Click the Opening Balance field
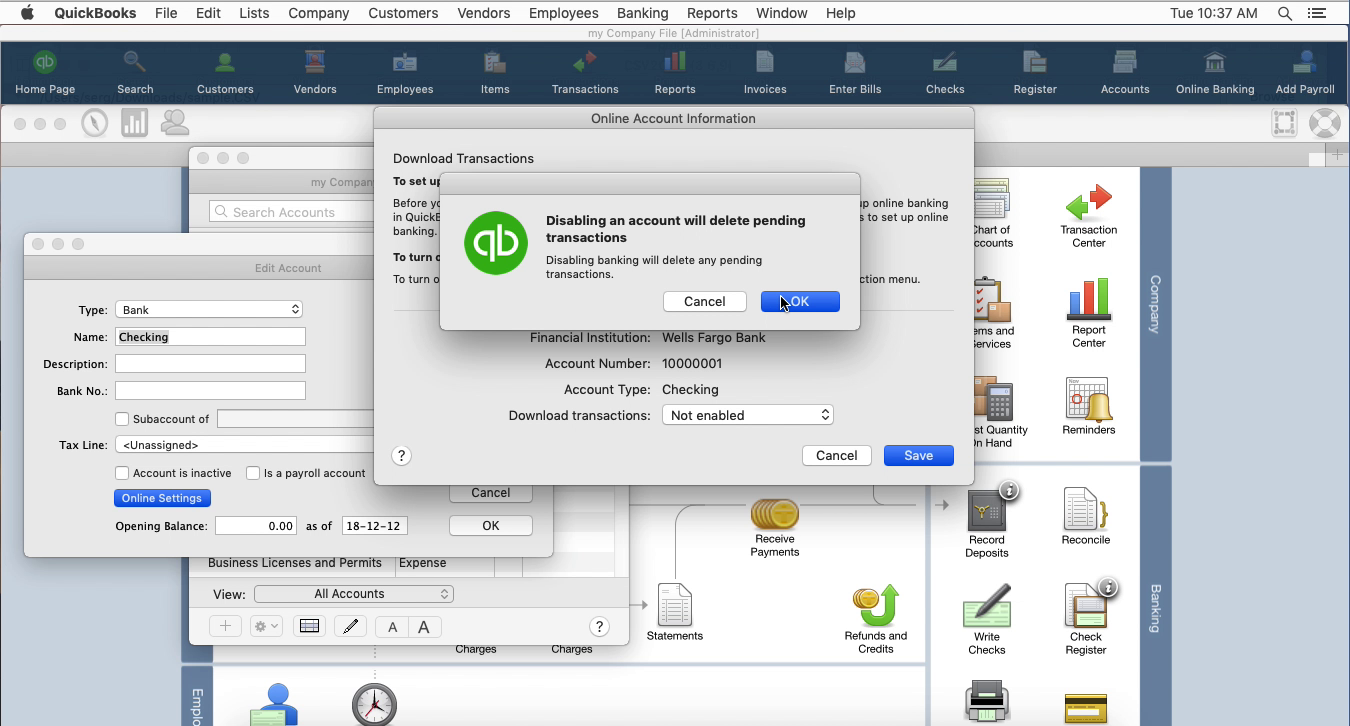The width and height of the screenshot is (1350, 726). (256, 526)
